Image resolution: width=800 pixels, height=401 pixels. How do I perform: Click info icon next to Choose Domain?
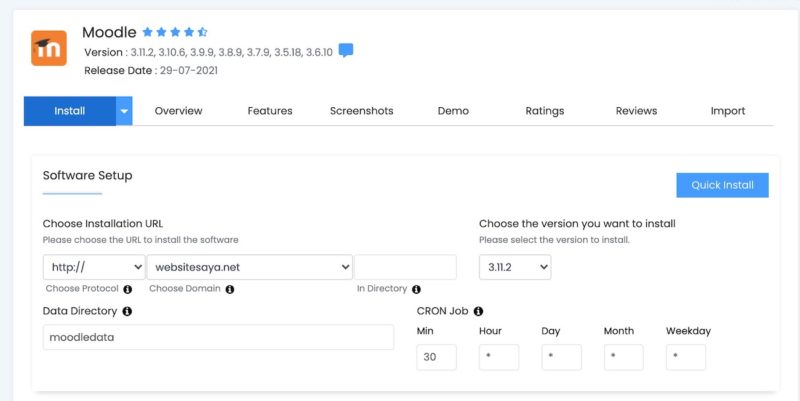coord(229,289)
